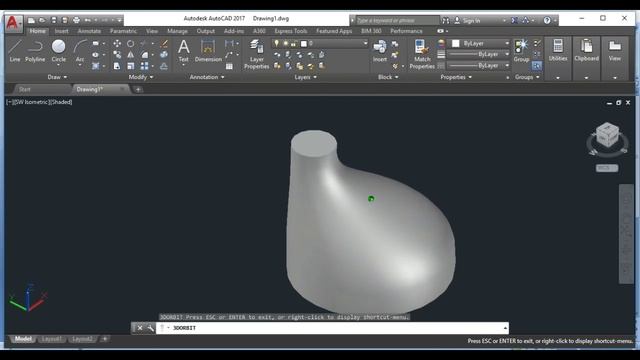Select the Text annotation tool
640x360 pixels.
click(x=184, y=51)
